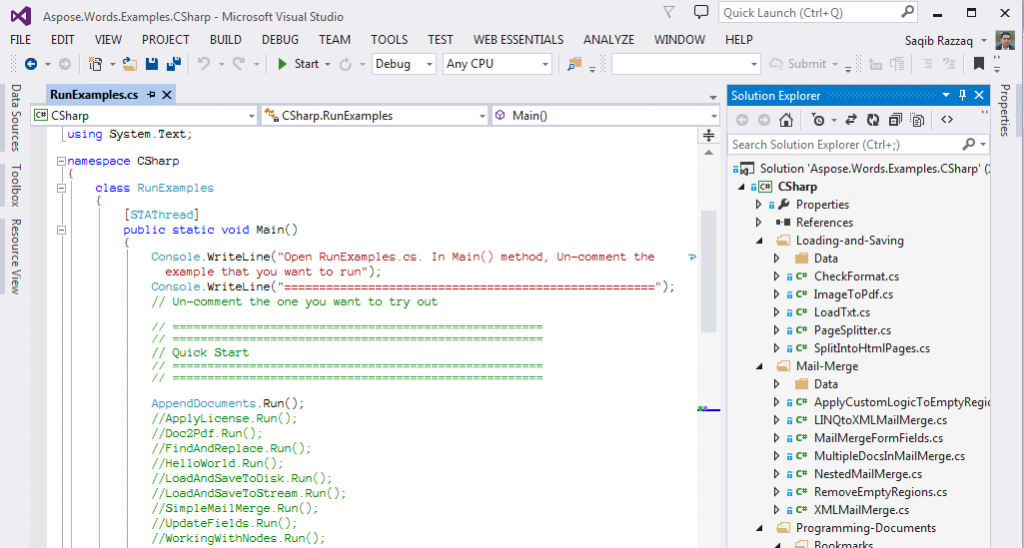
Task: Click the Start debugging button
Action: [298, 64]
